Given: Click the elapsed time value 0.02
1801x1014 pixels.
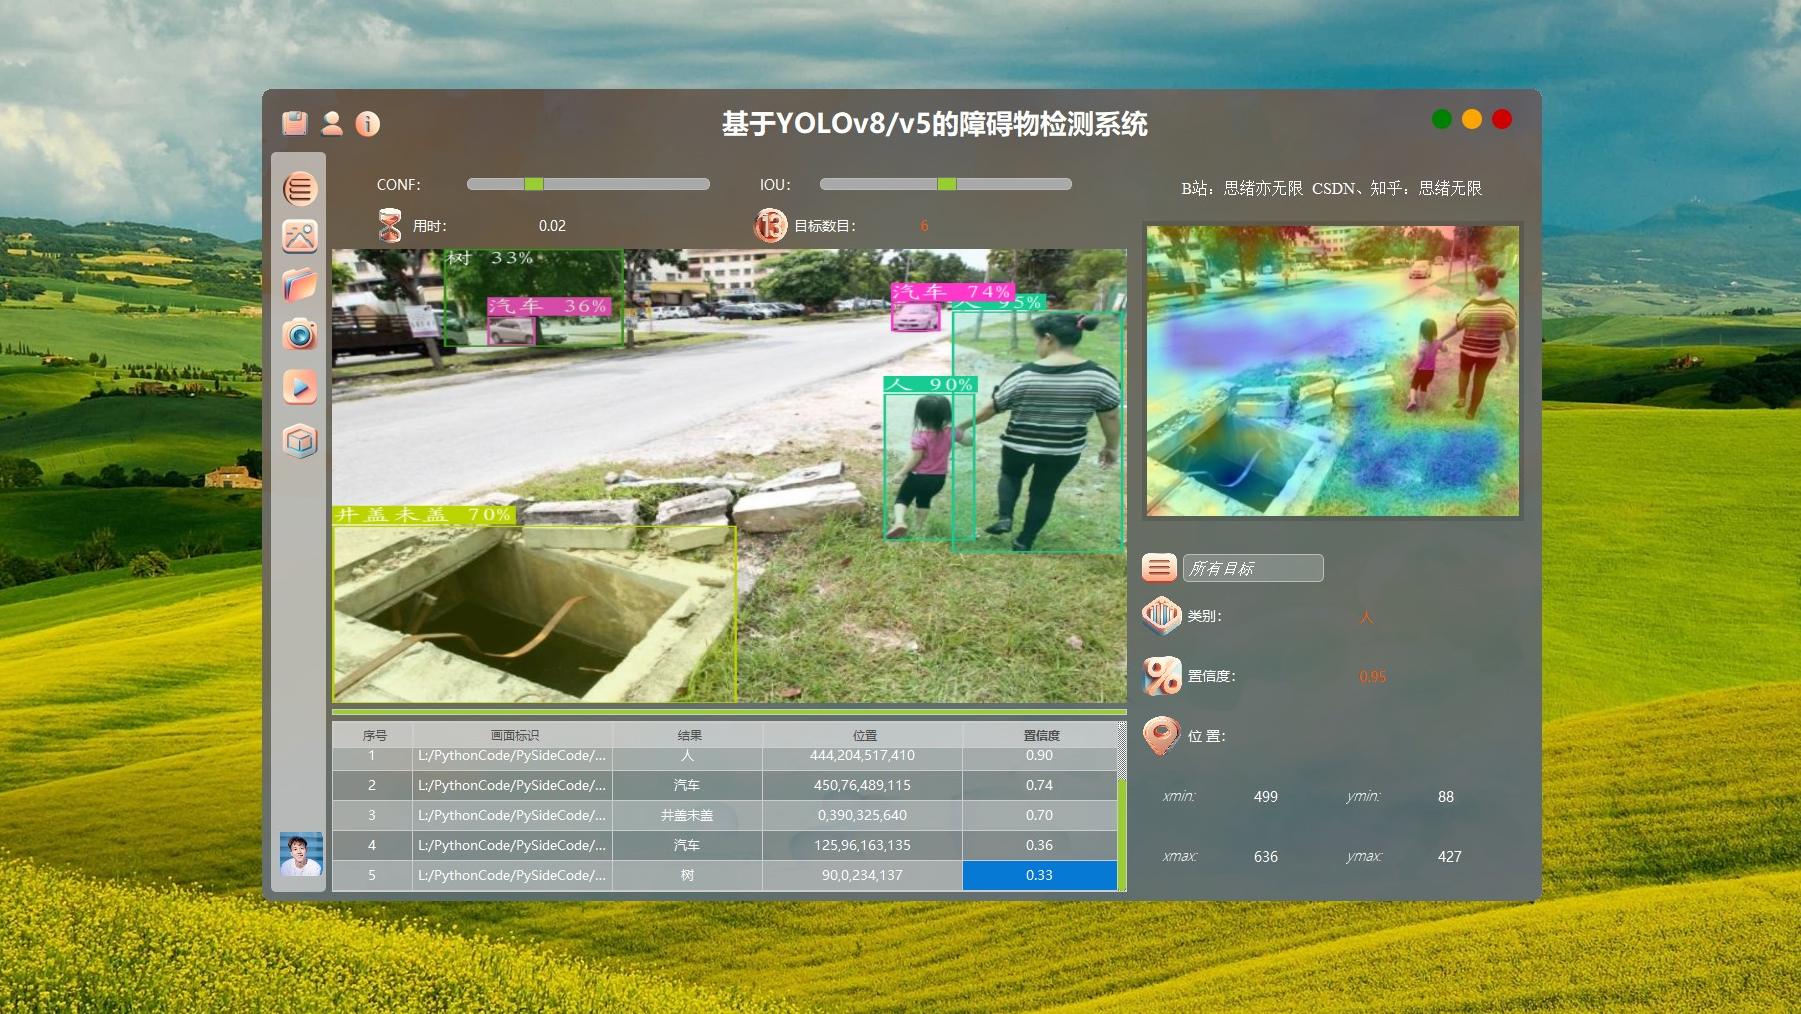Looking at the screenshot, I should (x=552, y=226).
